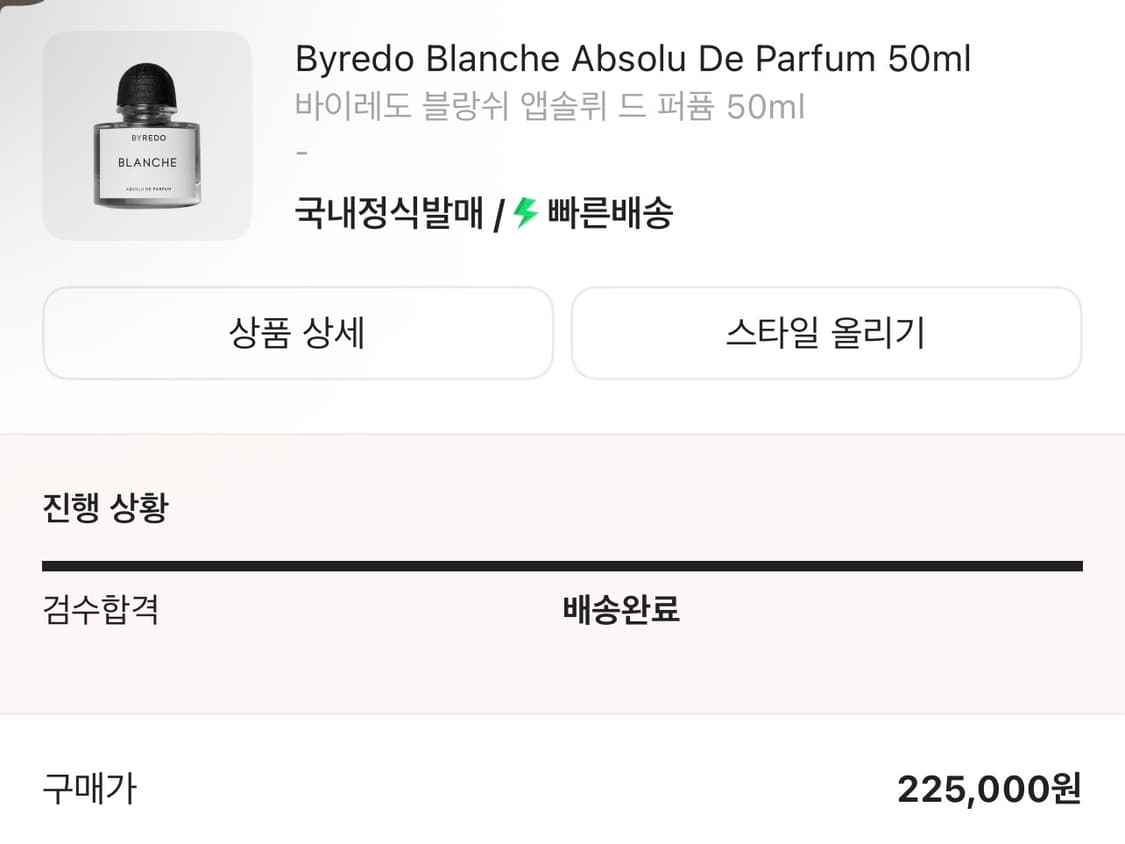1125x844 pixels.
Task: Tap the product info card area
Action: click(560, 135)
